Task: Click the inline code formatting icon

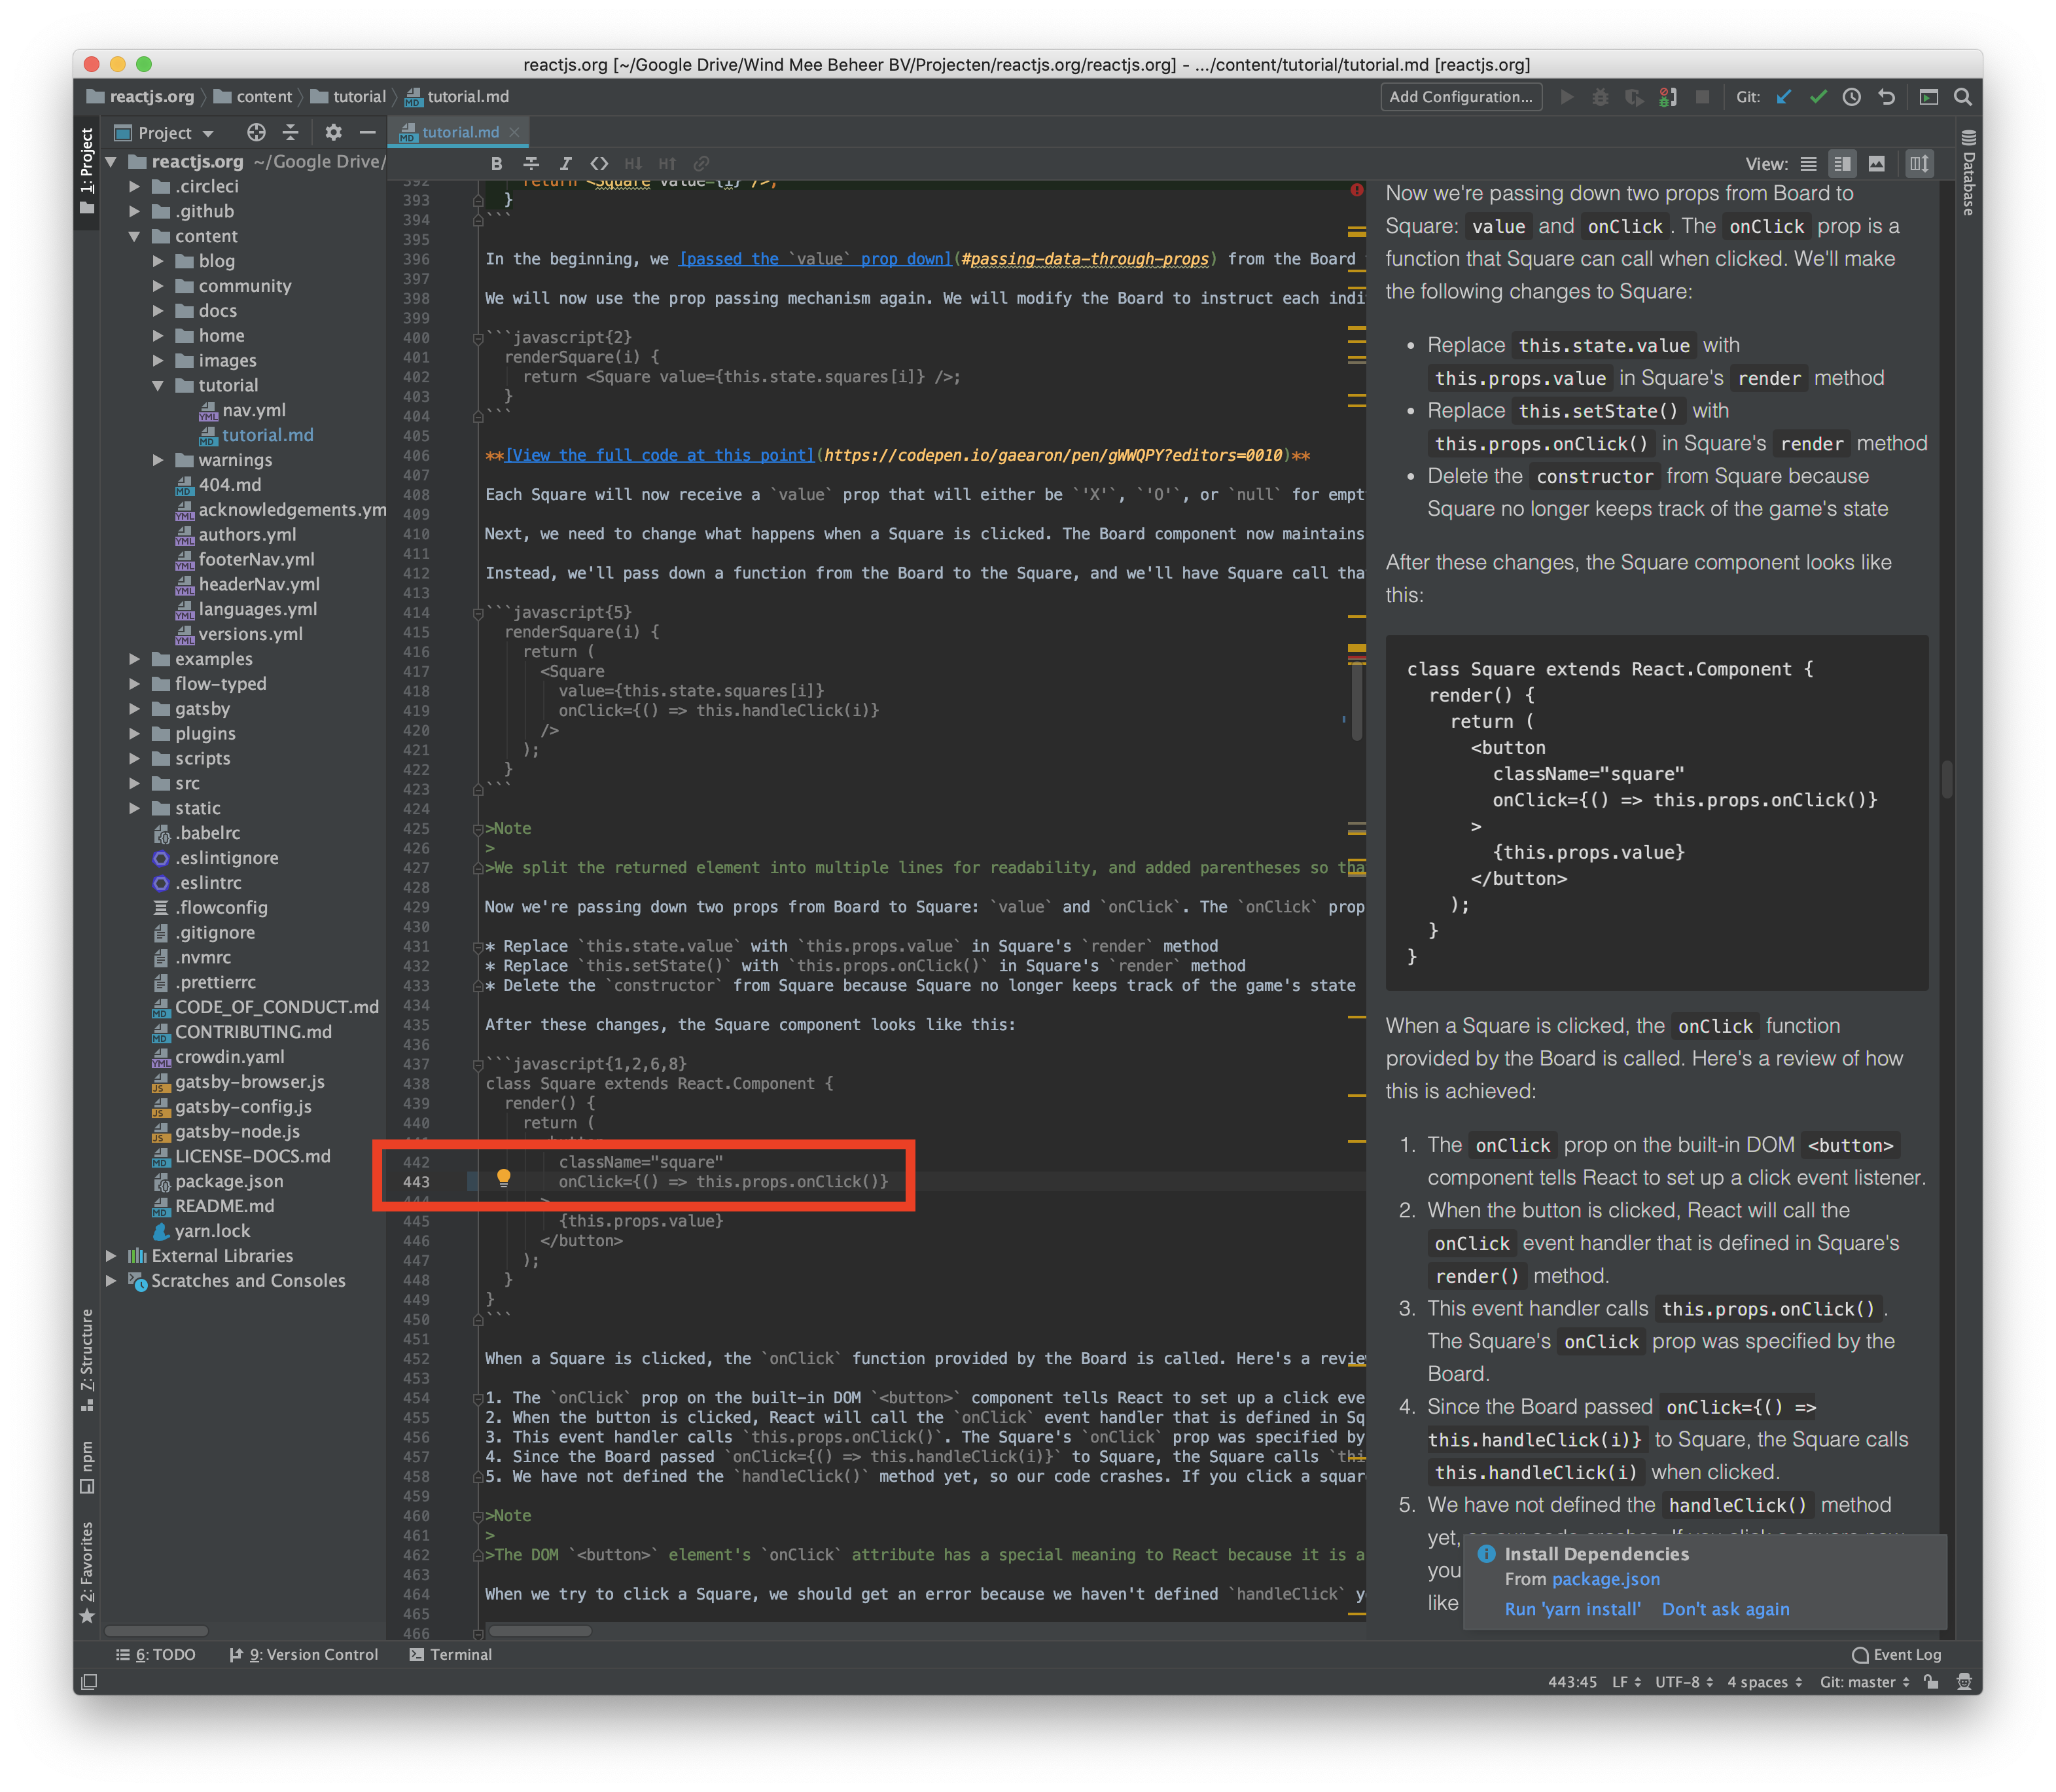Action: point(599,163)
